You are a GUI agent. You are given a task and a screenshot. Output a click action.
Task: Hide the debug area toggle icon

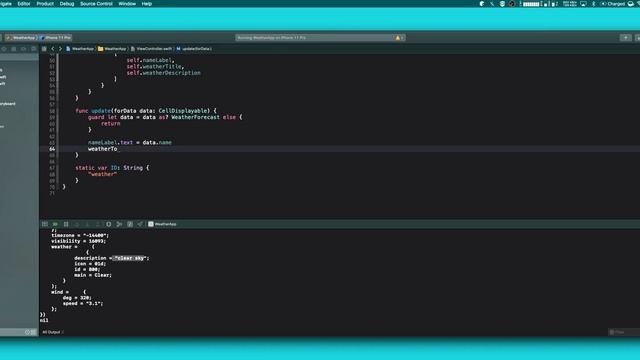45,224
